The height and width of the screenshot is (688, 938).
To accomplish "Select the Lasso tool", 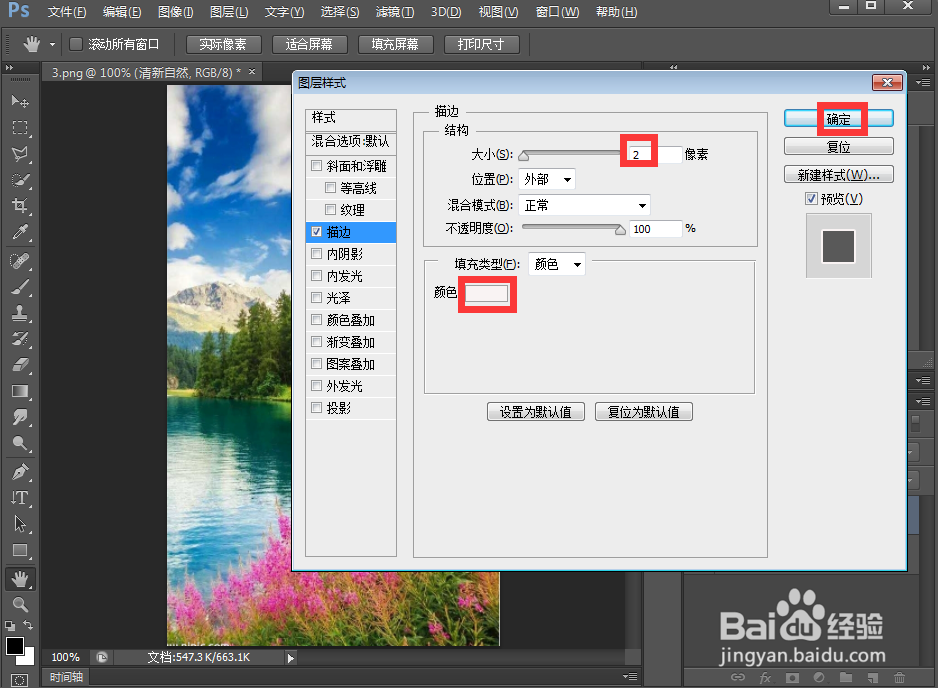I will coord(20,153).
